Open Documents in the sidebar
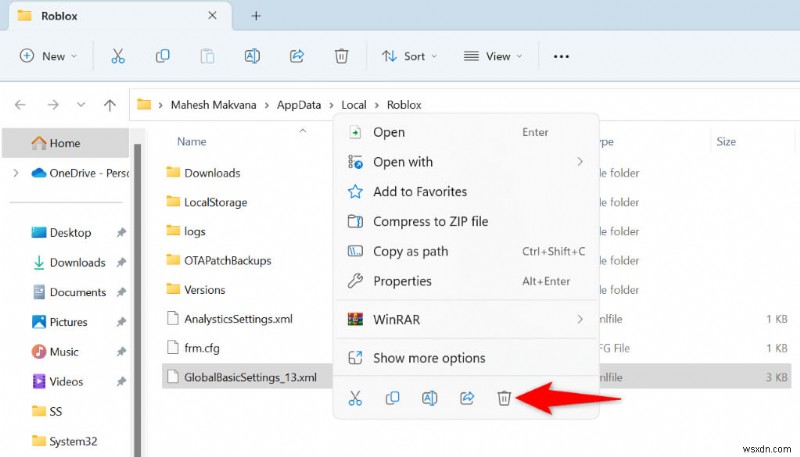The image size is (800, 457). pyautogui.click(x=69, y=292)
